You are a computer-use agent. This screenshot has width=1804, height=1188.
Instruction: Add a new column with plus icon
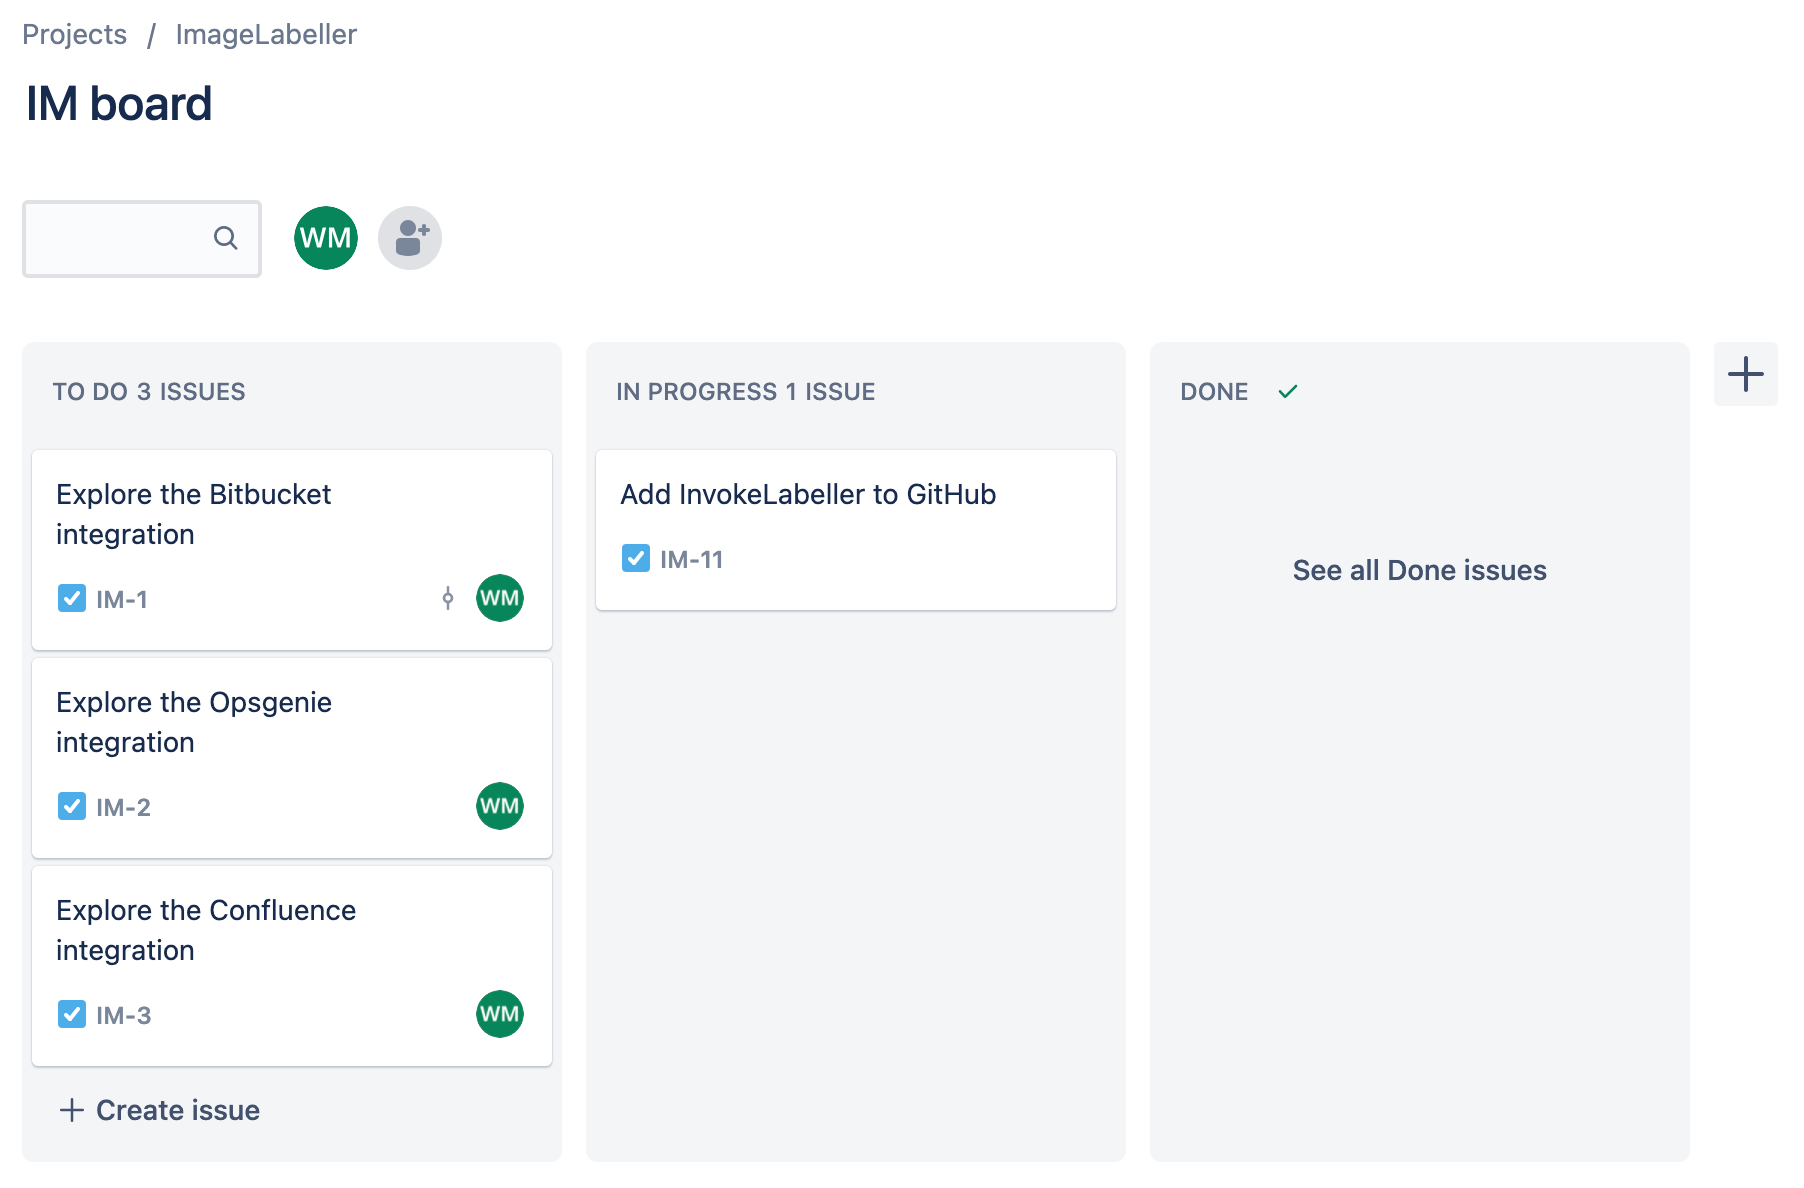pos(1745,374)
